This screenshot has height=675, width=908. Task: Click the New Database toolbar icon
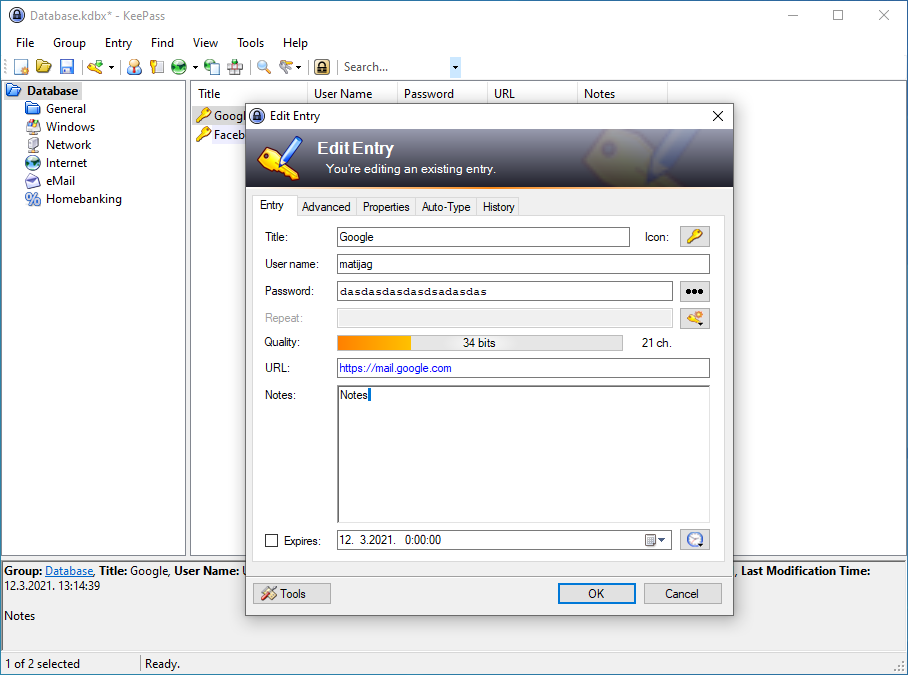tap(21, 67)
